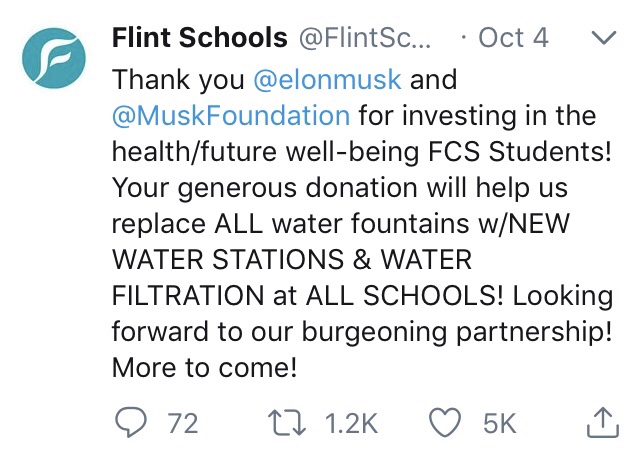Click the Flint Schools display name
The image size is (640, 465).
(x=200, y=38)
